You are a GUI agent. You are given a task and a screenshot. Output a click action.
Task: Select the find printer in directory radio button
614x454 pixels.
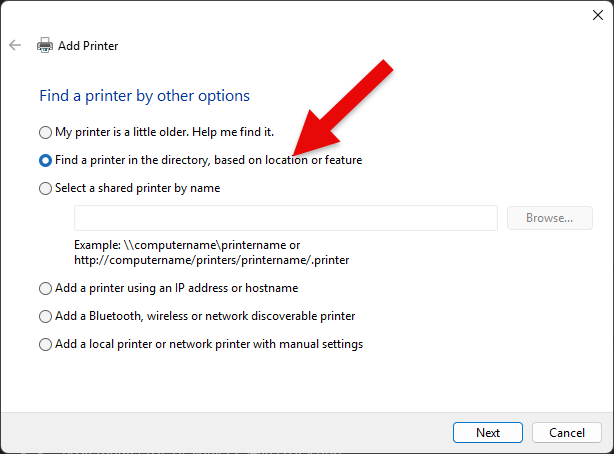point(45,160)
